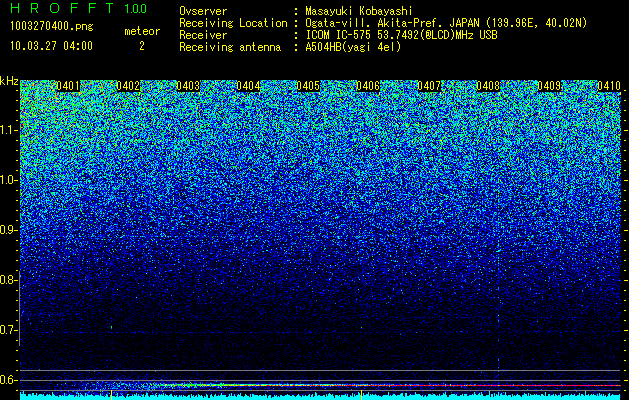Click the 0.8 frequency axis label
The height and width of the screenshot is (400, 629).
pyautogui.click(x=8, y=280)
